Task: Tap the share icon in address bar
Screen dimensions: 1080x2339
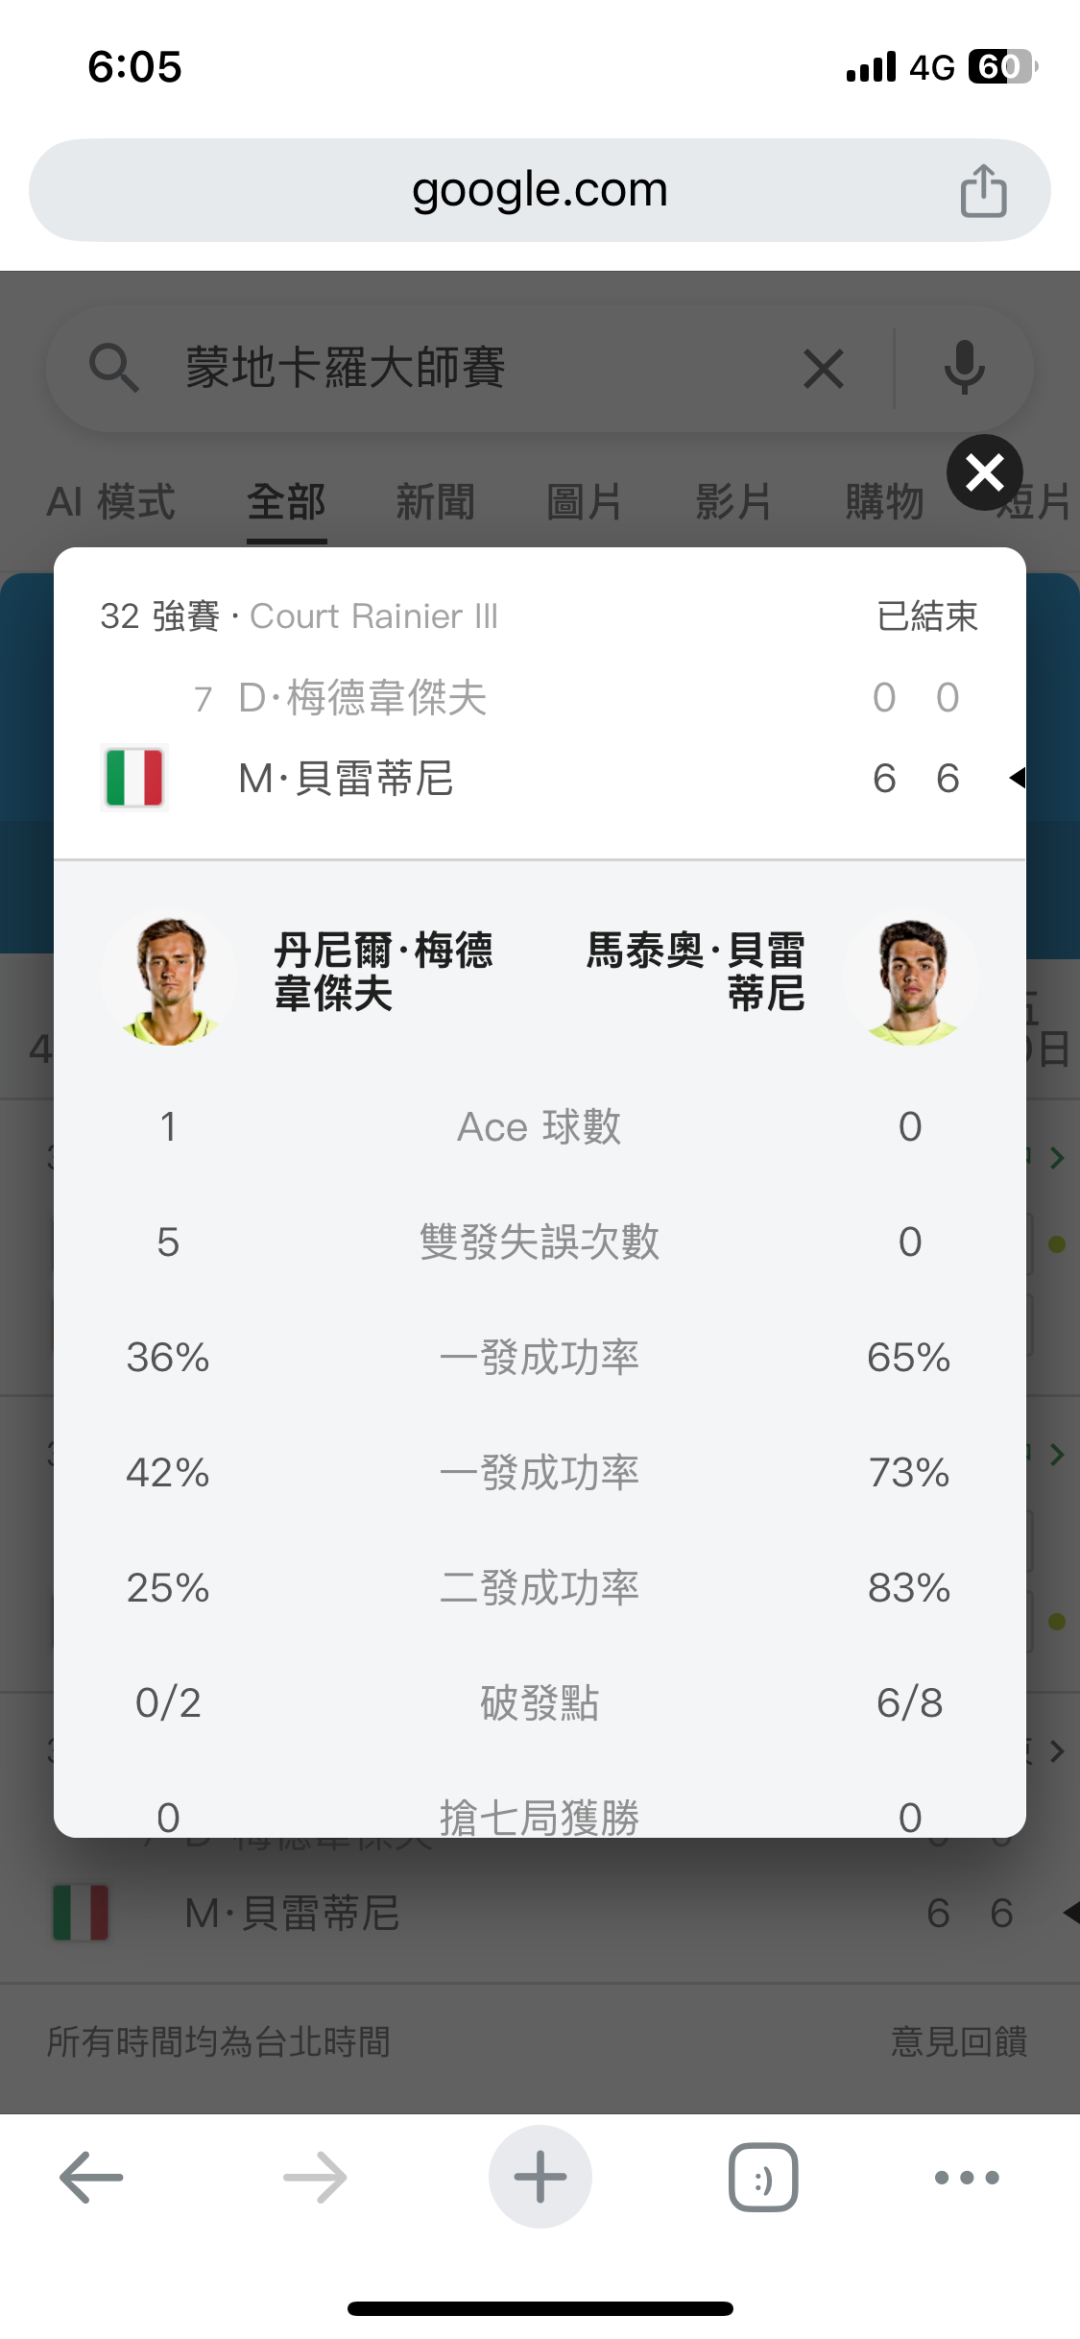Action: point(983,190)
